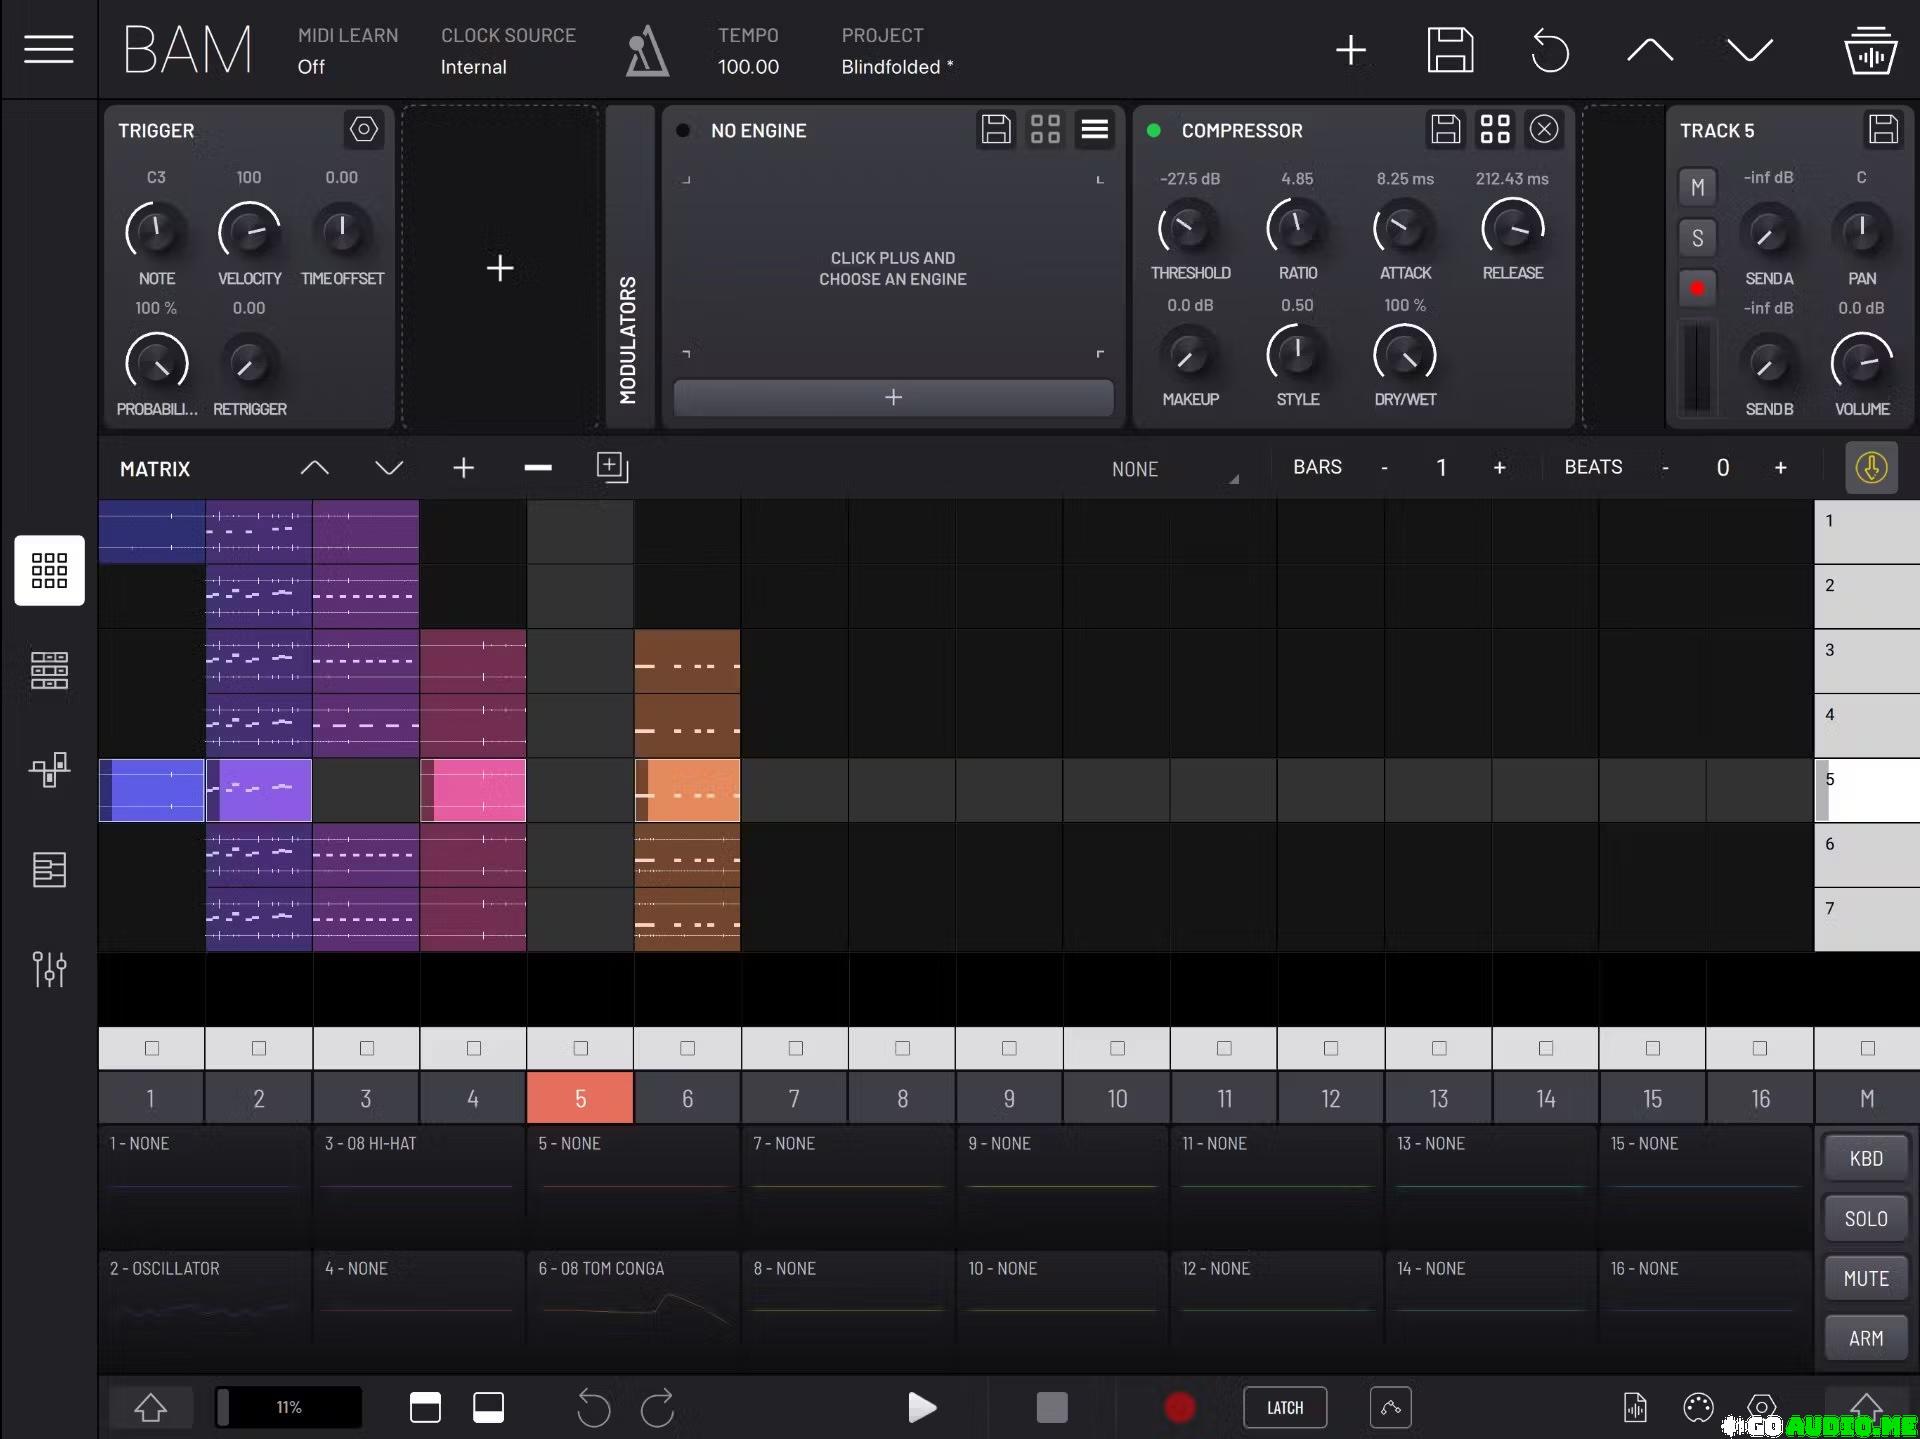Select track 7 tab
1920x1439 pixels.
pyautogui.click(x=794, y=1099)
